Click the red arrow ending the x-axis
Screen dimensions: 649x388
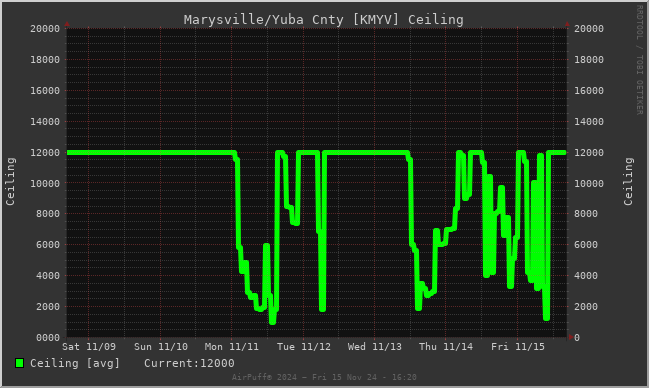tap(571, 337)
